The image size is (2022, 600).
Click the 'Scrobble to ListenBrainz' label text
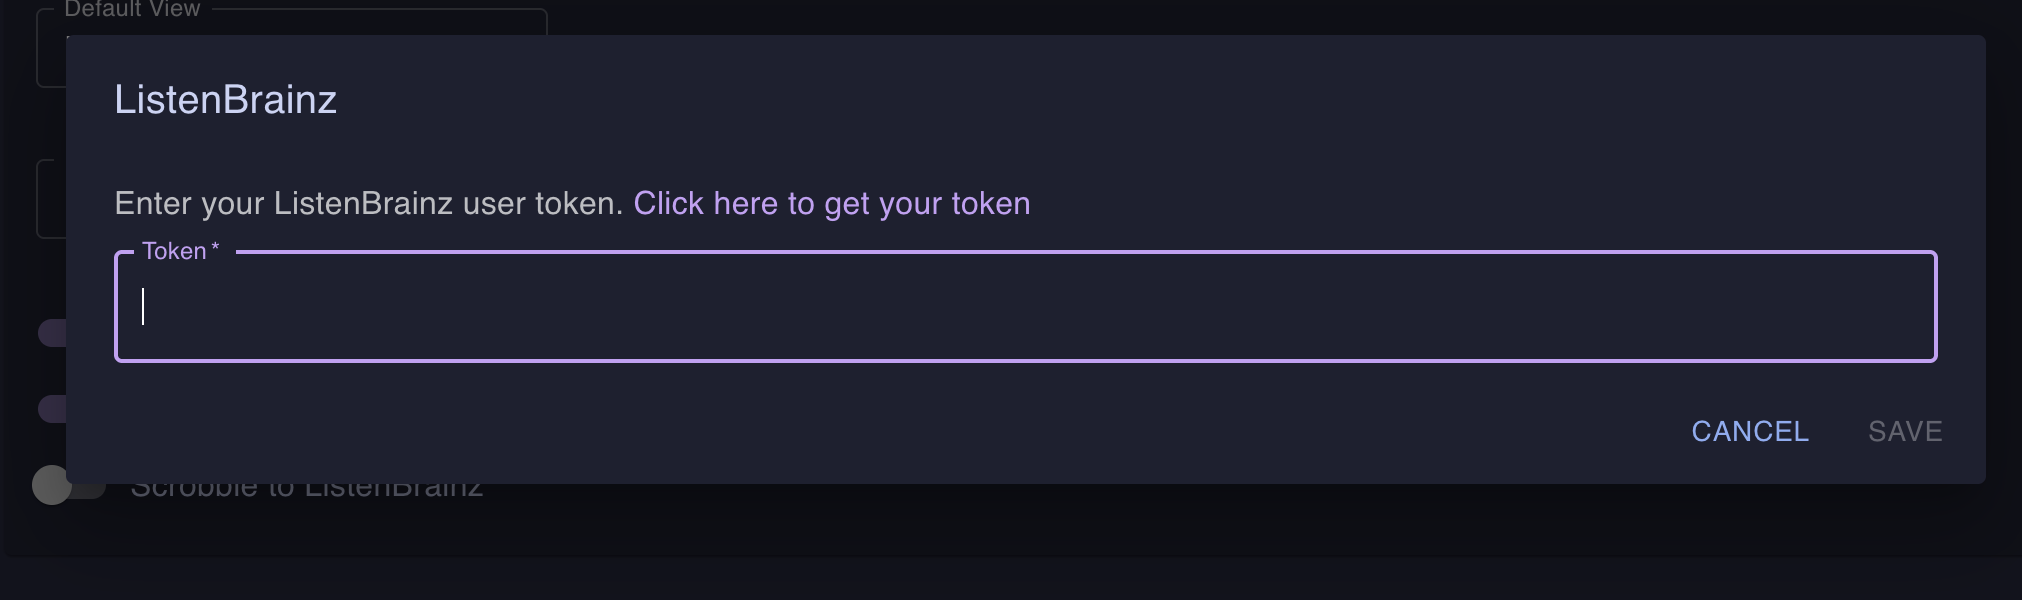coord(306,491)
